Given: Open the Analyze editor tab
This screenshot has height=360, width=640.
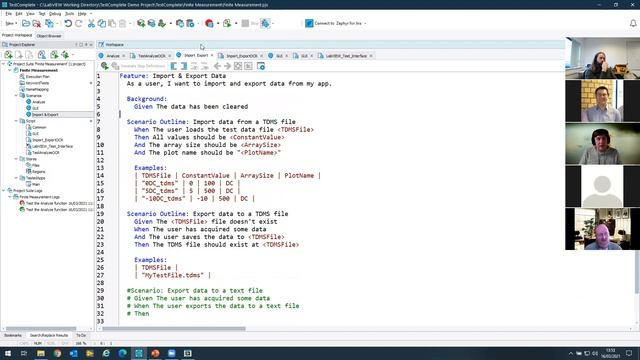Looking at the screenshot, I should click(x=113, y=56).
